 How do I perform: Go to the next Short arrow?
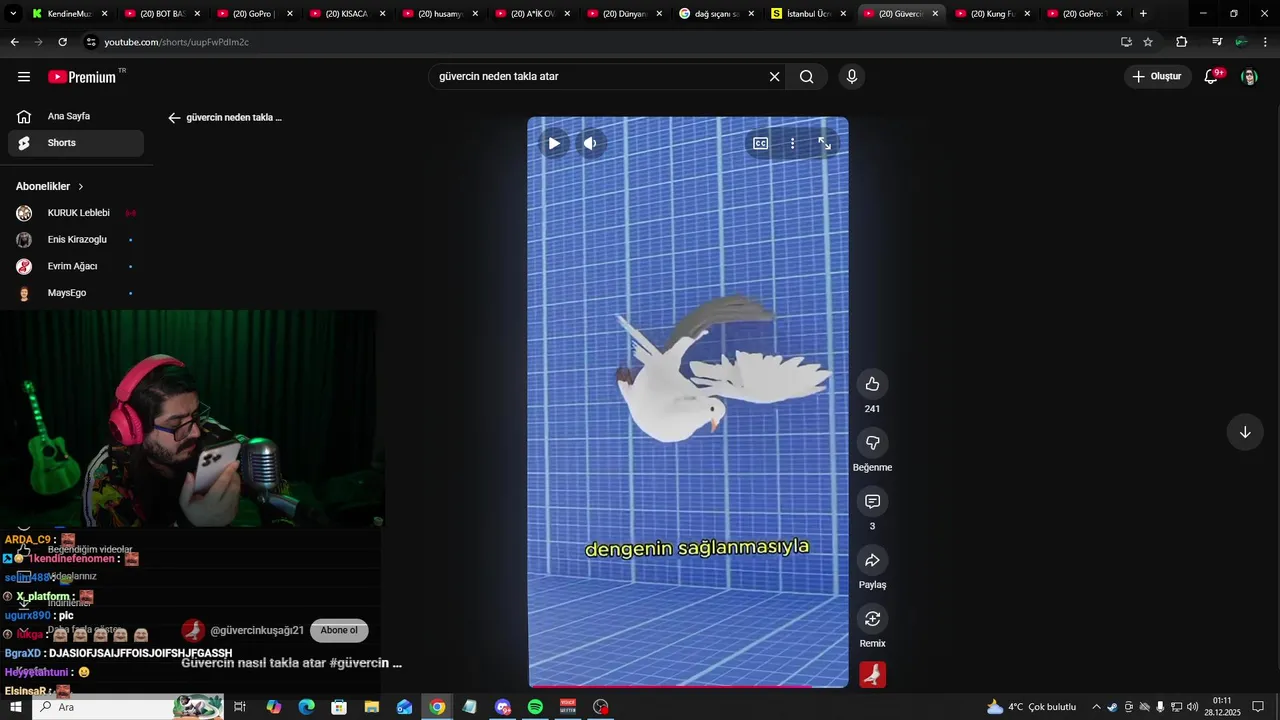1245,432
